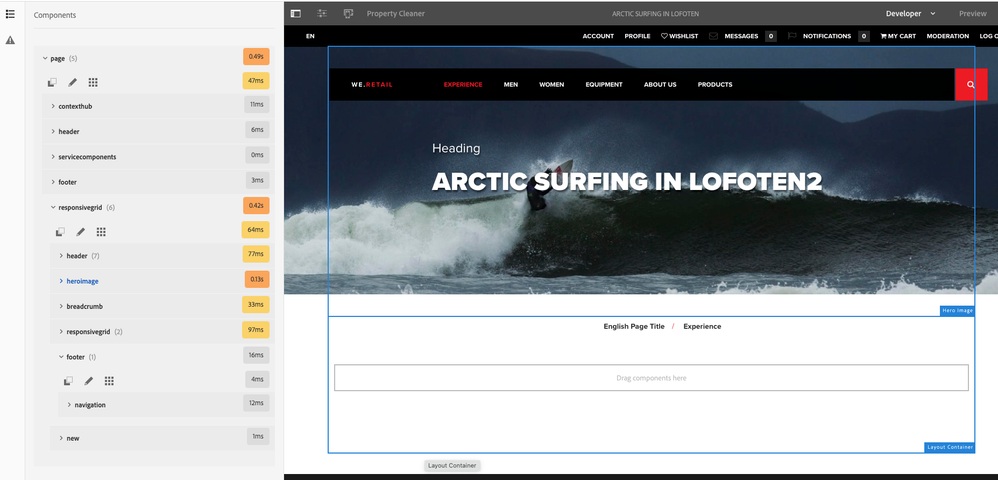Collapse the page tree node
This screenshot has width=998, height=480.
coord(45,58)
